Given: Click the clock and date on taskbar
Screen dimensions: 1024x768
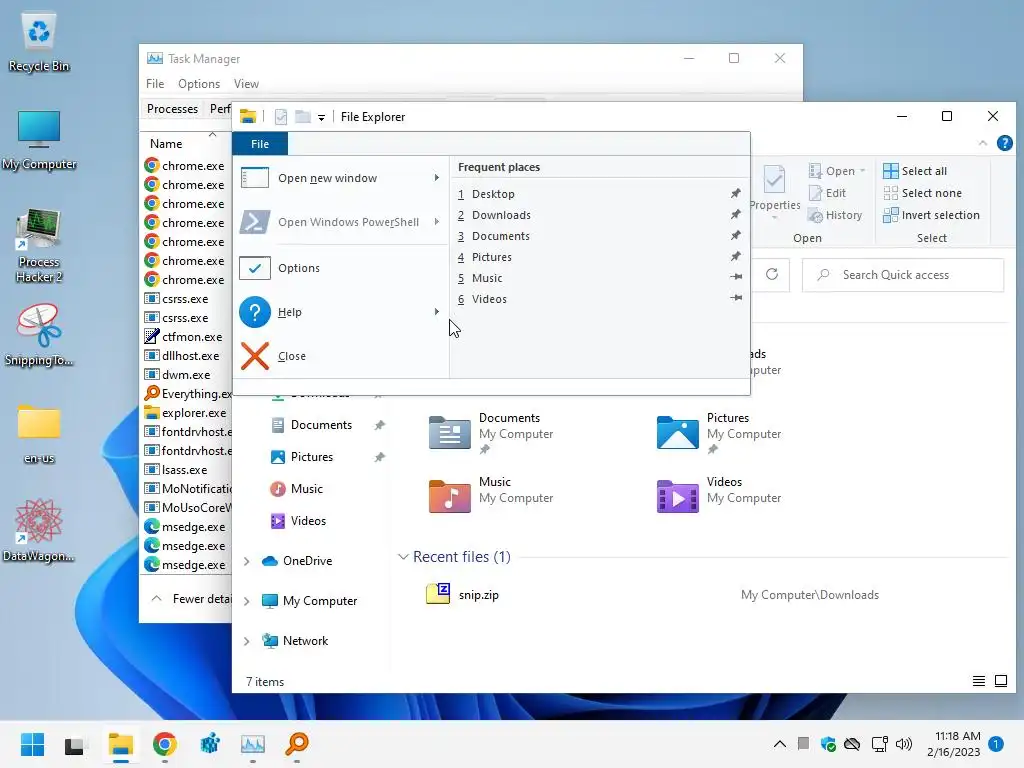Looking at the screenshot, I should [x=954, y=744].
